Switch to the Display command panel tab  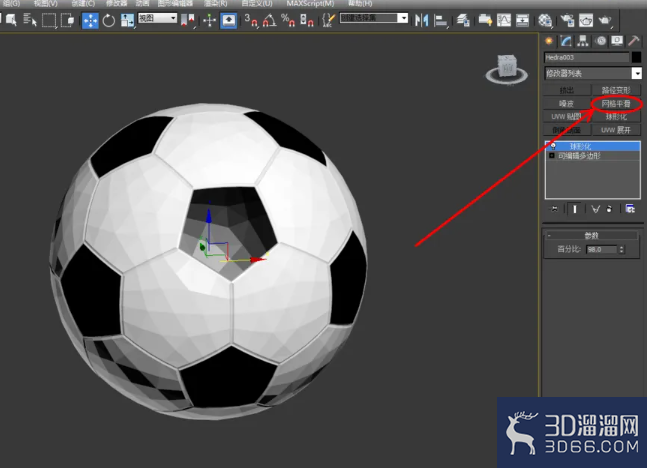[617, 41]
